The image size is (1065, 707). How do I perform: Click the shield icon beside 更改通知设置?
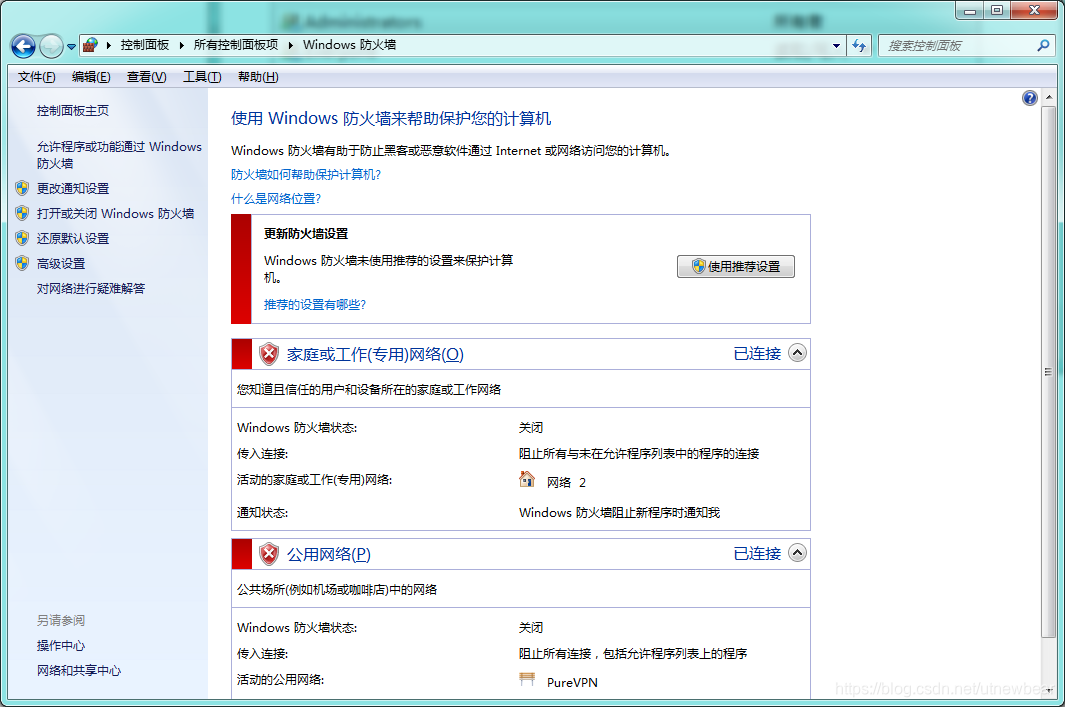tap(22, 188)
